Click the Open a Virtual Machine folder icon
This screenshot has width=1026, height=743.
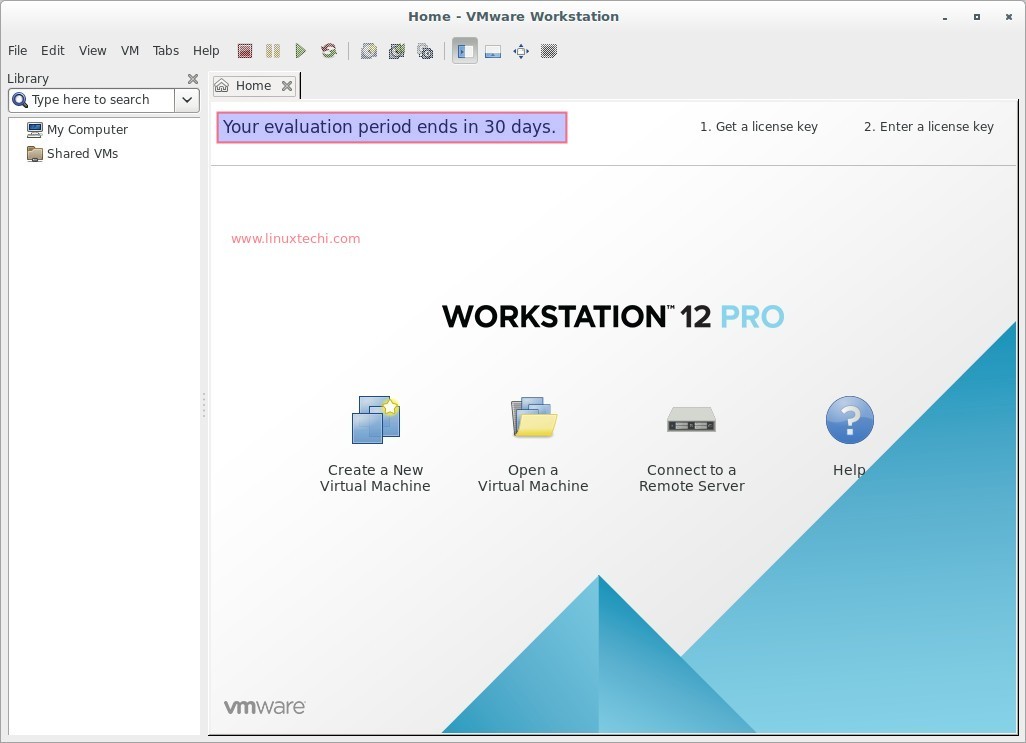(533, 417)
